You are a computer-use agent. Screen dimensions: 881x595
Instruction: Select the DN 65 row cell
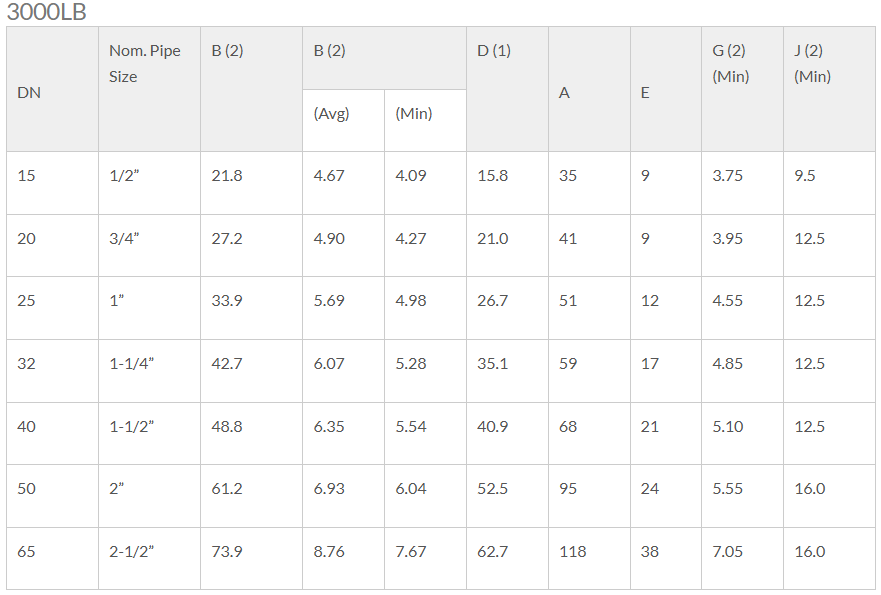click(52, 558)
